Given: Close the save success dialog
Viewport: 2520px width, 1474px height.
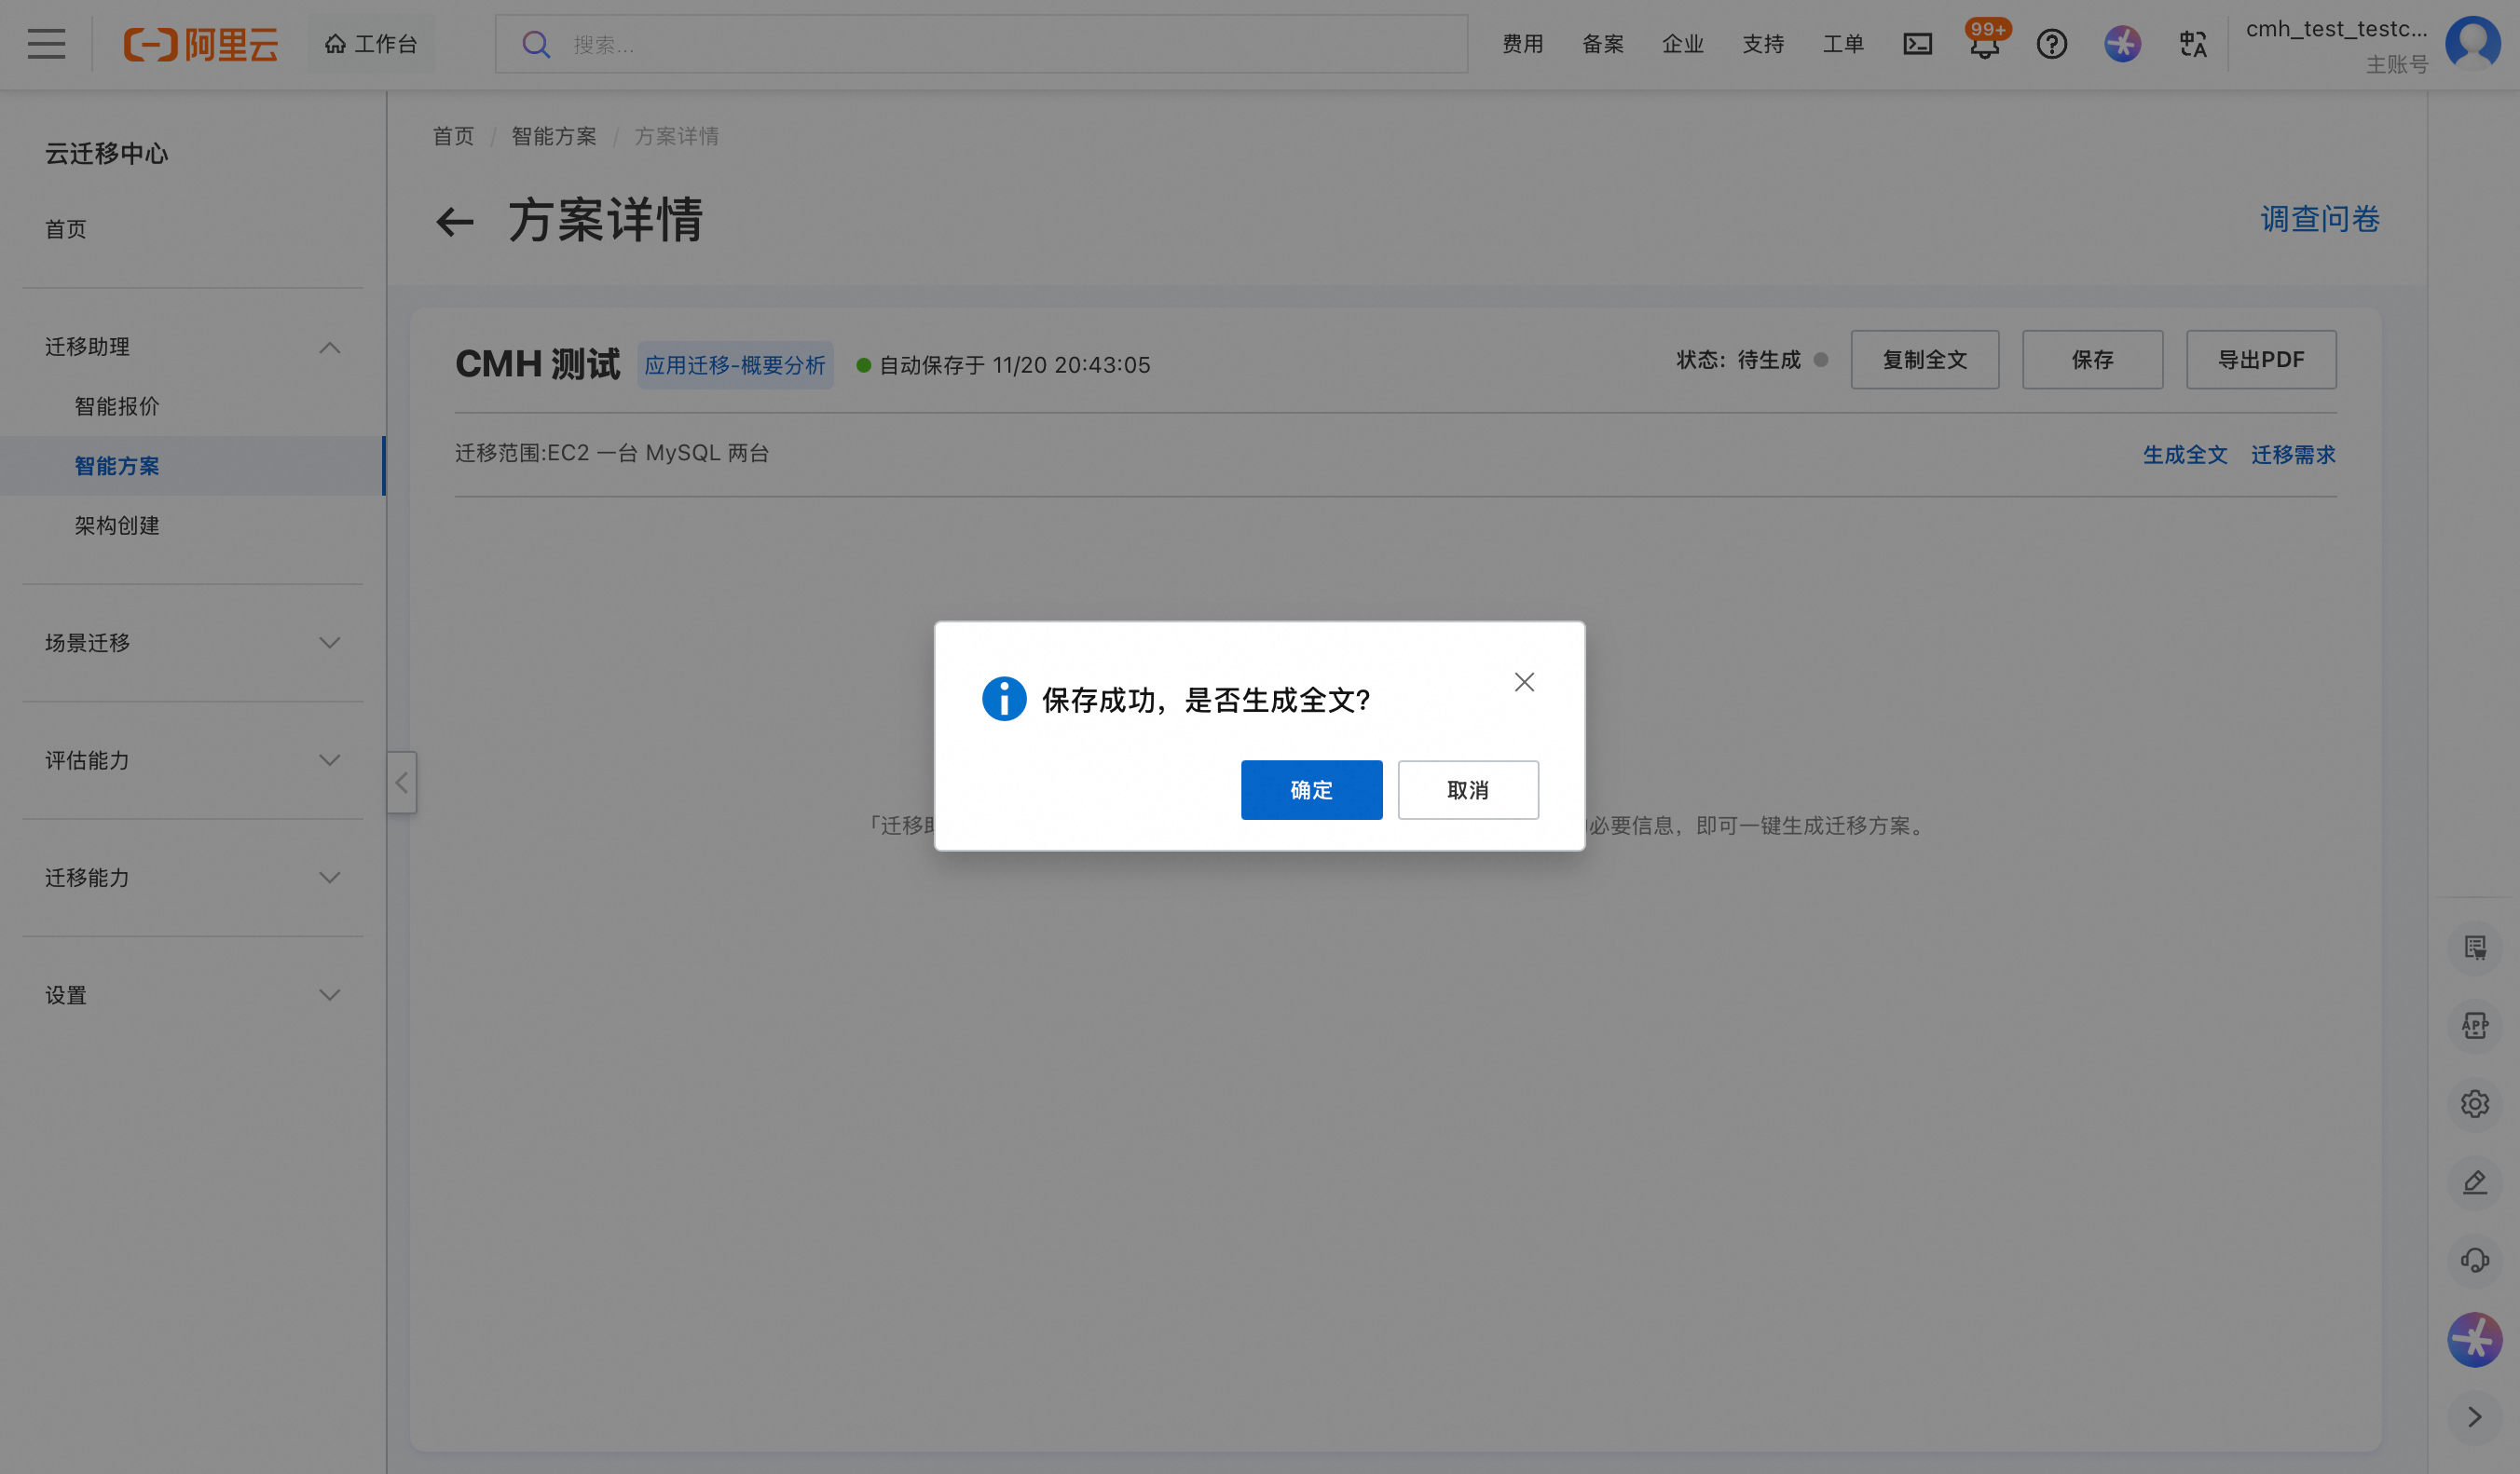Looking at the screenshot, I should click(1523, 682).
